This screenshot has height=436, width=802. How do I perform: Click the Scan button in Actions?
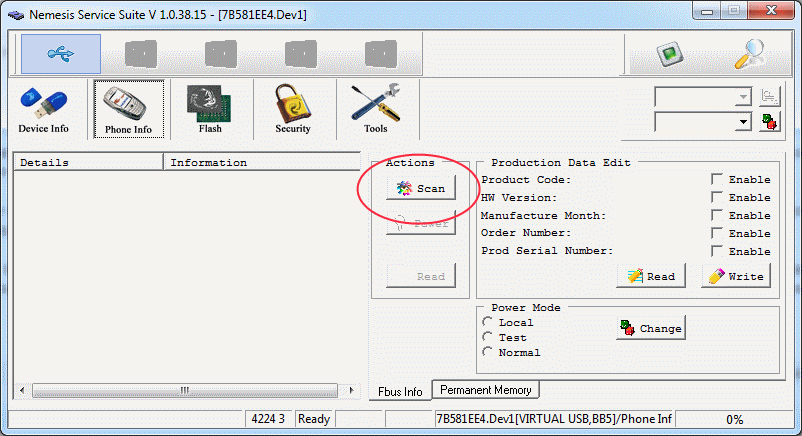coord(421,188)
